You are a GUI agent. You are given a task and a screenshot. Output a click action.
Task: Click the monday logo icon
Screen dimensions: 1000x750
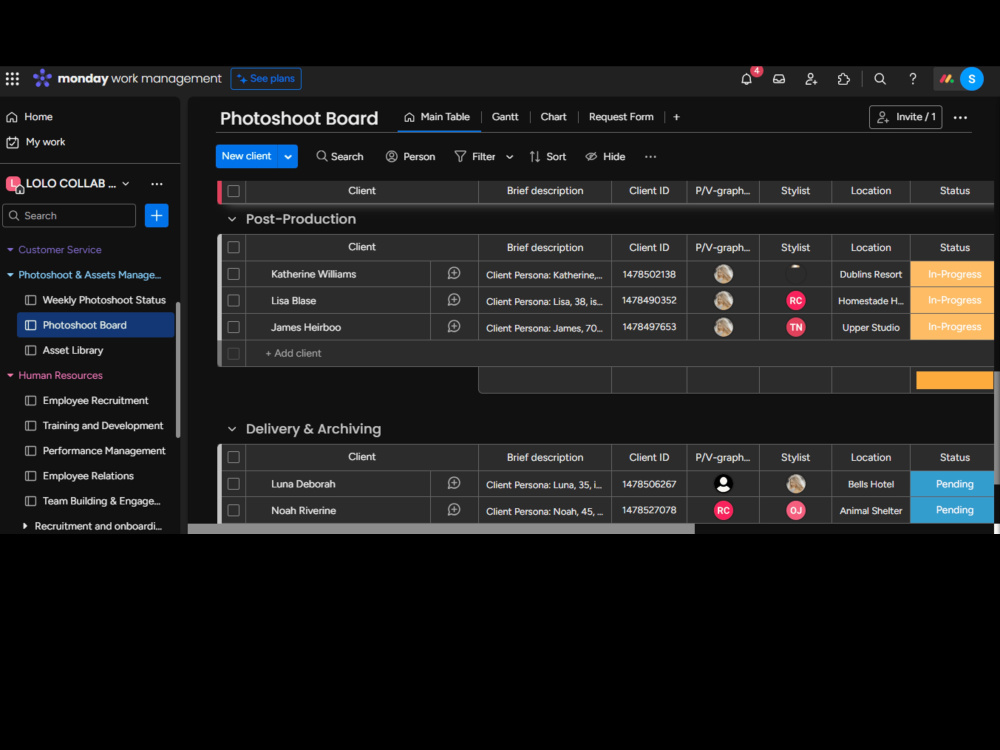click(x=42, y=78)
